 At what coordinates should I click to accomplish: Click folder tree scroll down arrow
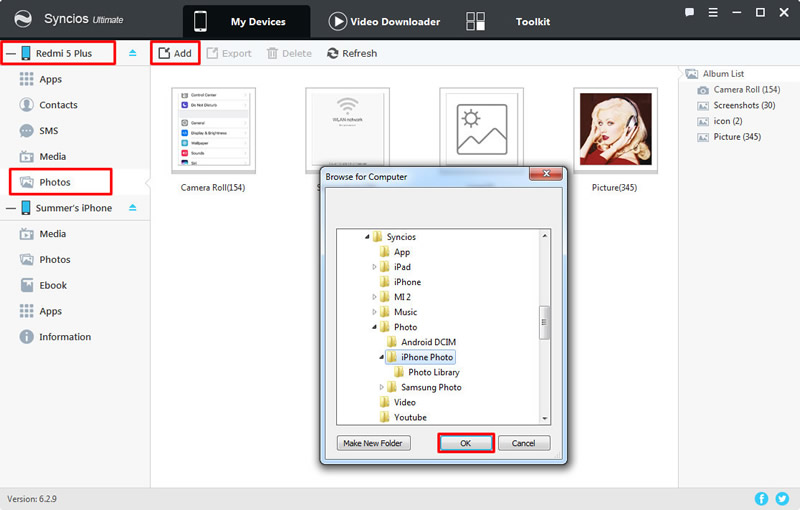(x=544, y=418)
